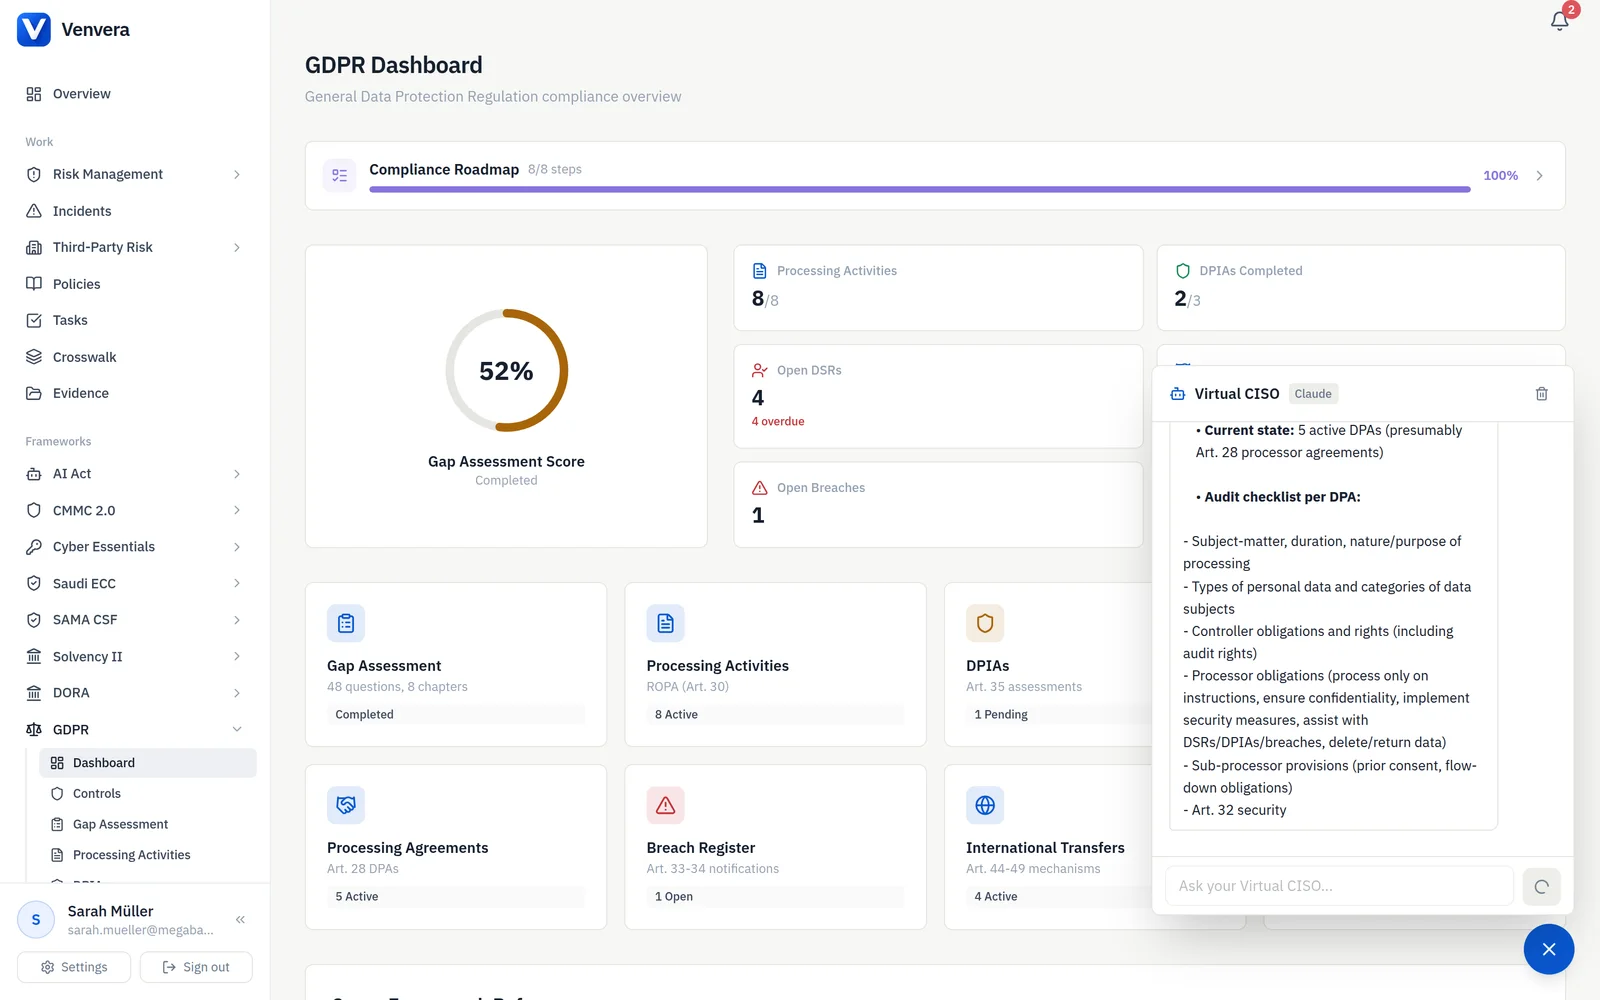This screenshot has width=1600, height=1000.
Task: Expand the Risk Management menu
Action: click(237, 174)
